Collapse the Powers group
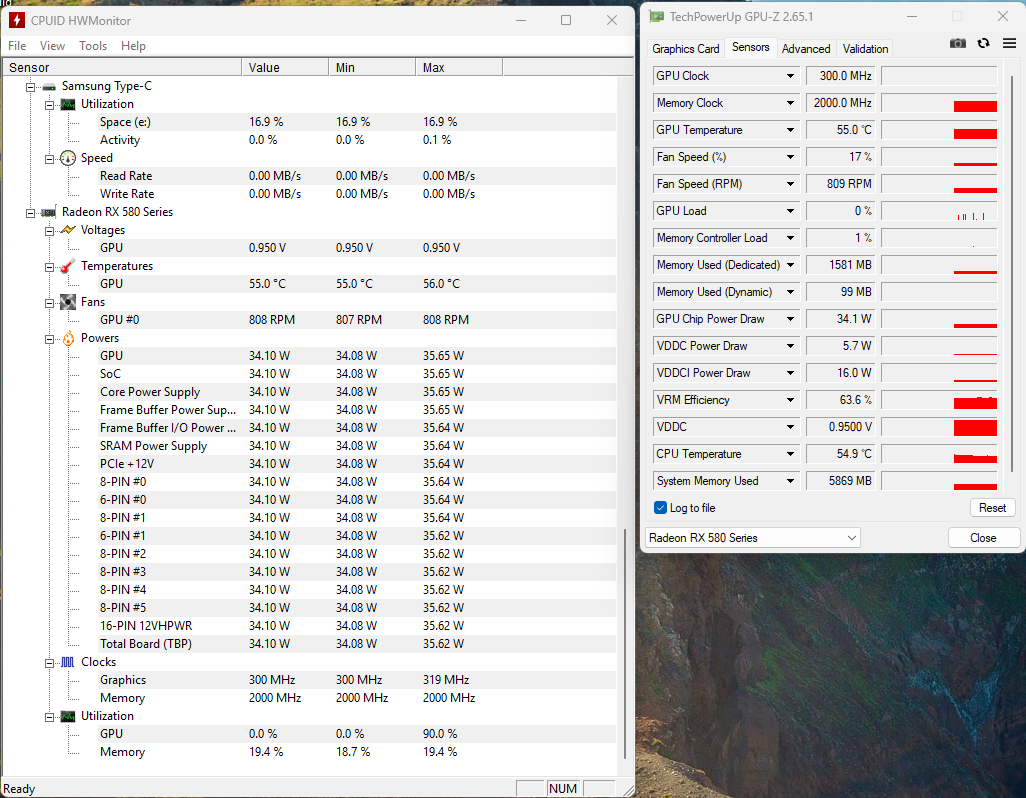Viewport: 1026px width, 798px height. click(x=49, y=339)
